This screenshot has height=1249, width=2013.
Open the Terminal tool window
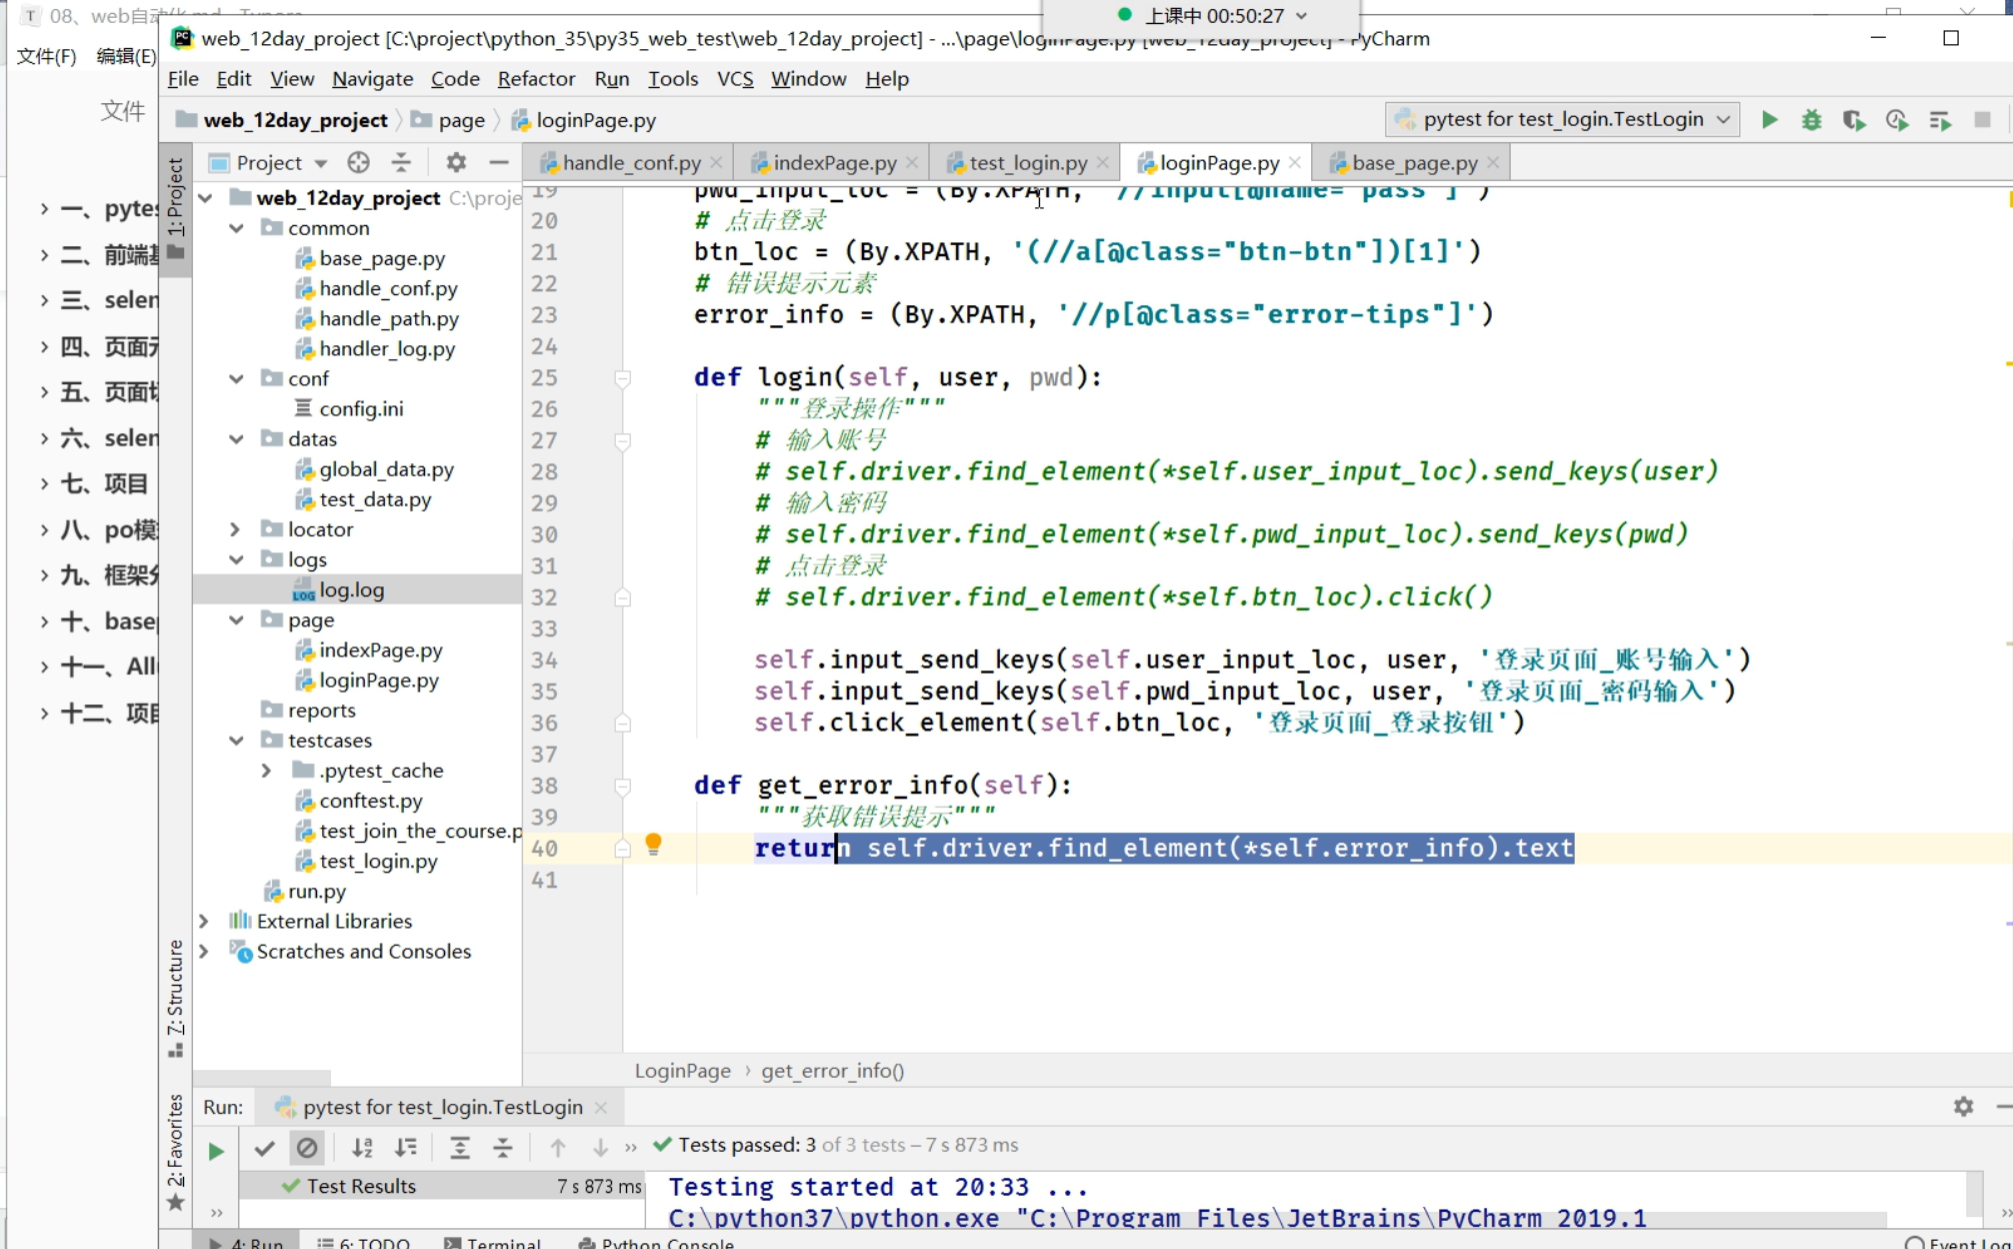[x=492, y=1242]
